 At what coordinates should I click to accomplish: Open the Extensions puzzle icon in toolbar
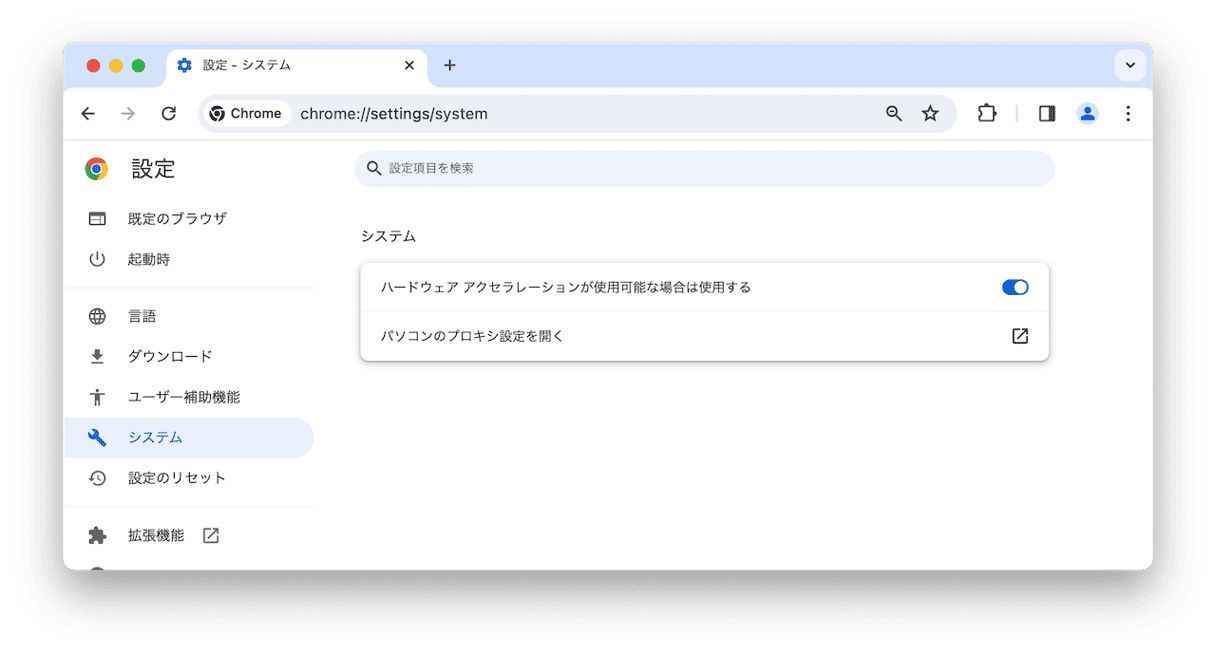986,114
